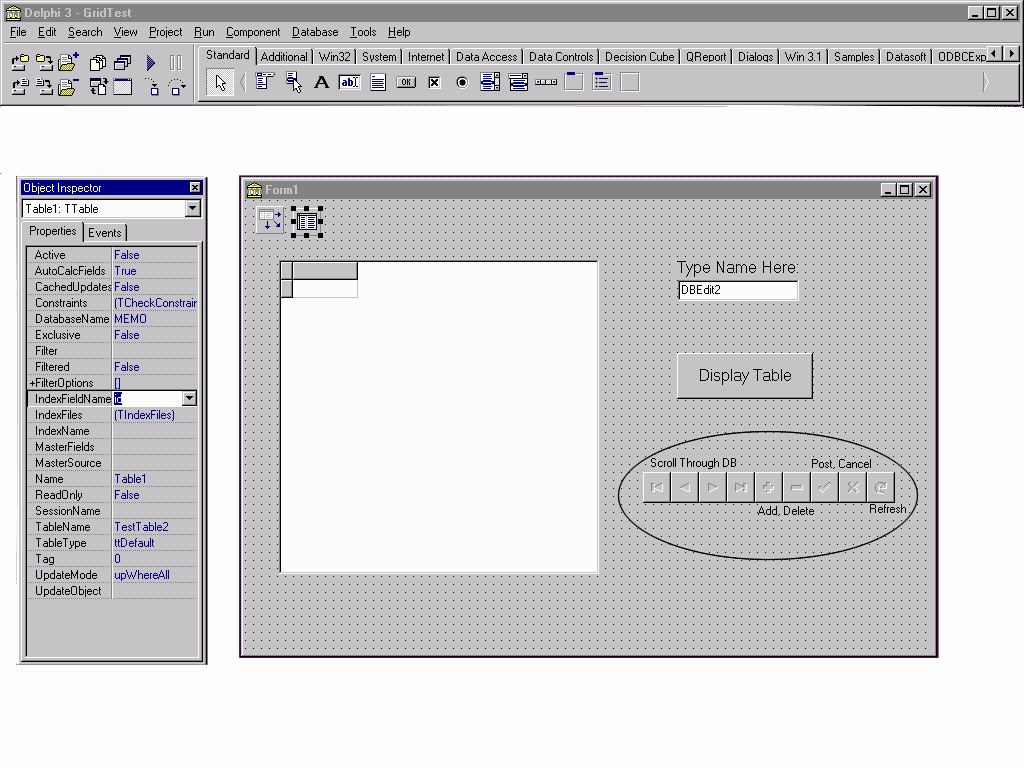Viewport: 1024px width, 768px height.
Task: Click the Display Table button
Action: (744, 376)
